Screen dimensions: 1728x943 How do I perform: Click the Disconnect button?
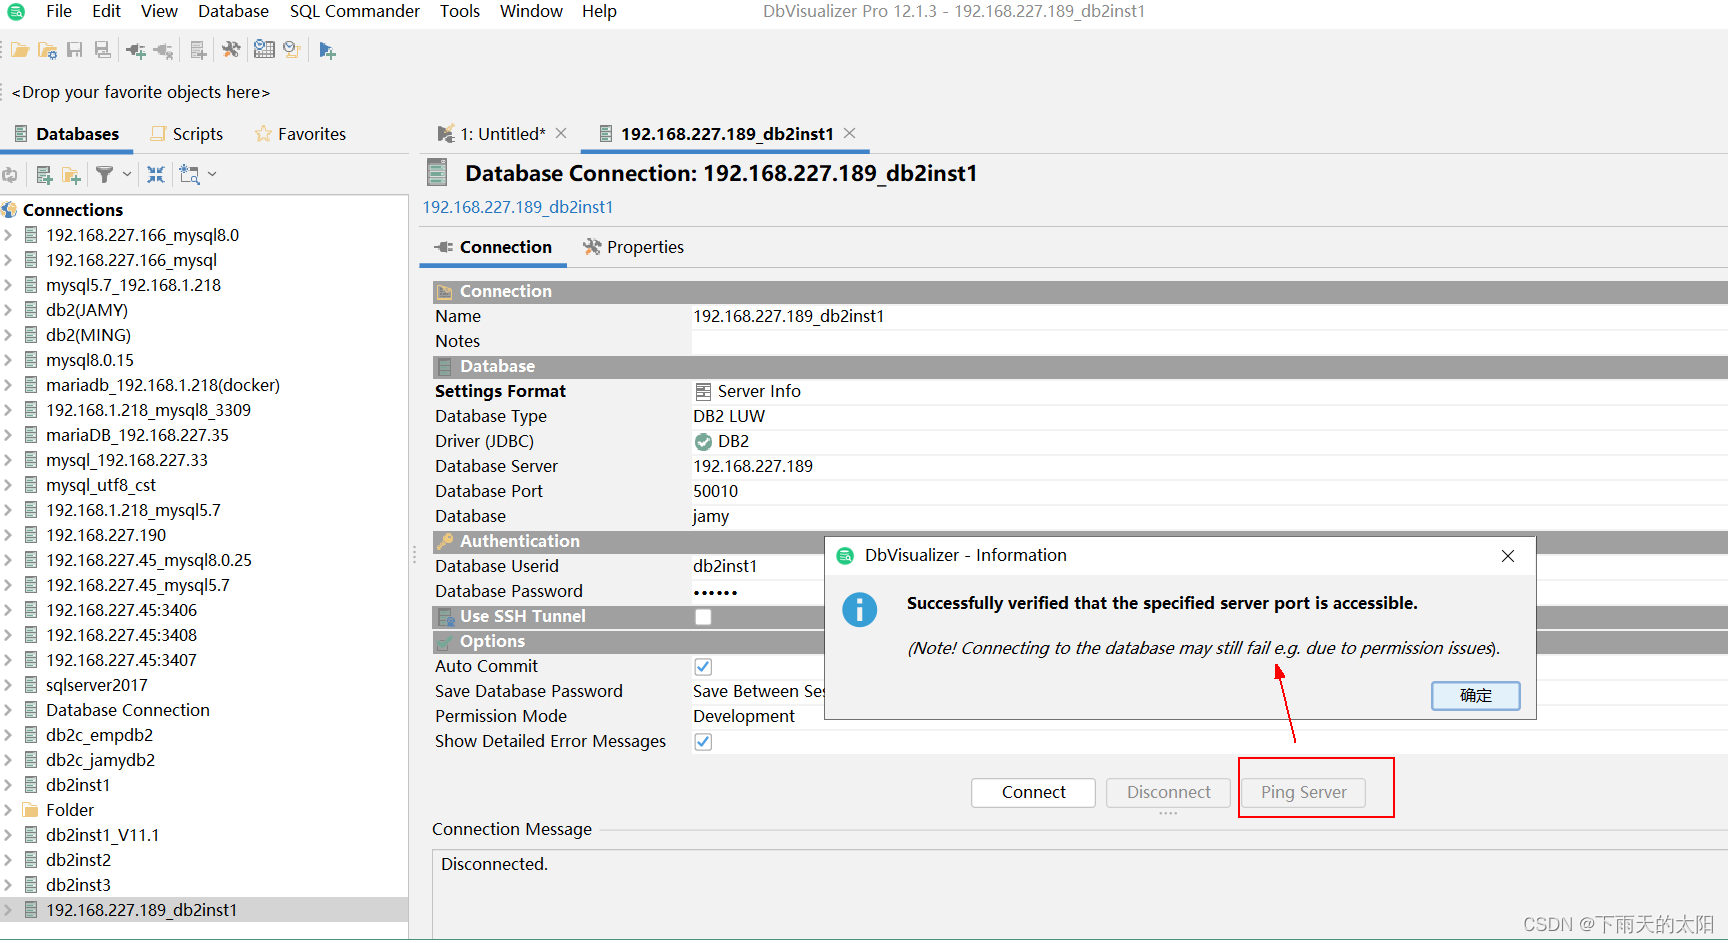1168,793
